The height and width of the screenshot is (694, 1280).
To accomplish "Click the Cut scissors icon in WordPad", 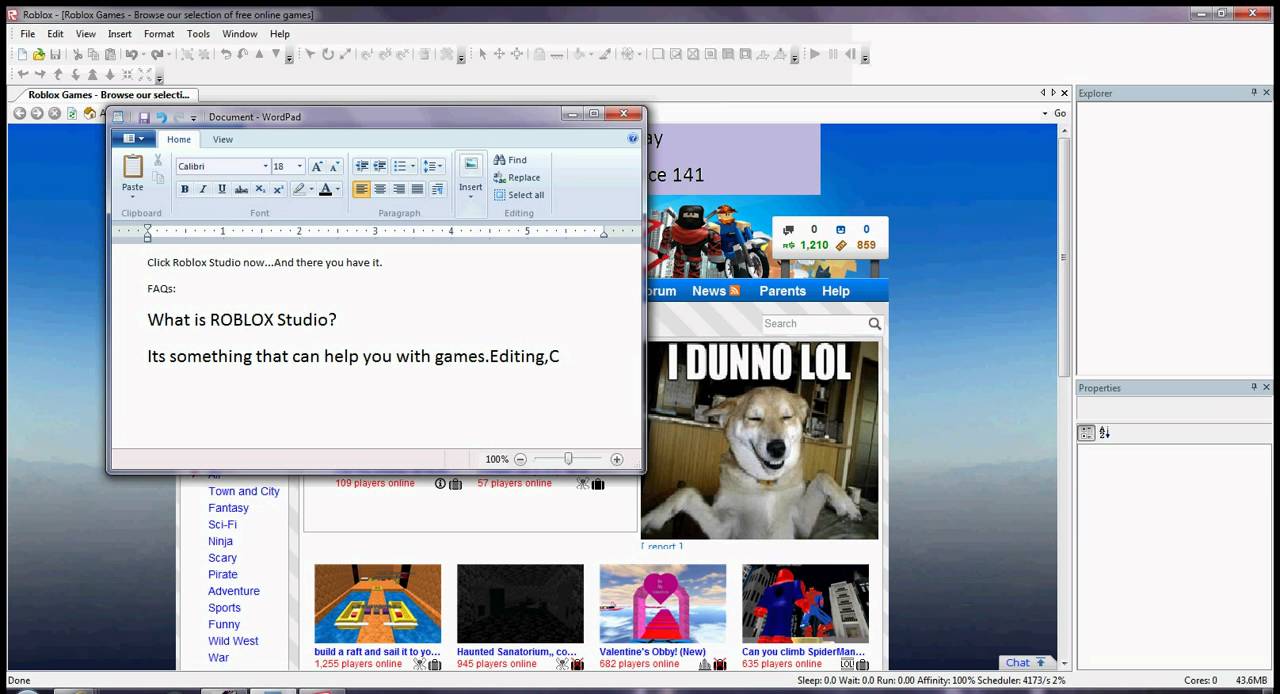I will [158, 160].
